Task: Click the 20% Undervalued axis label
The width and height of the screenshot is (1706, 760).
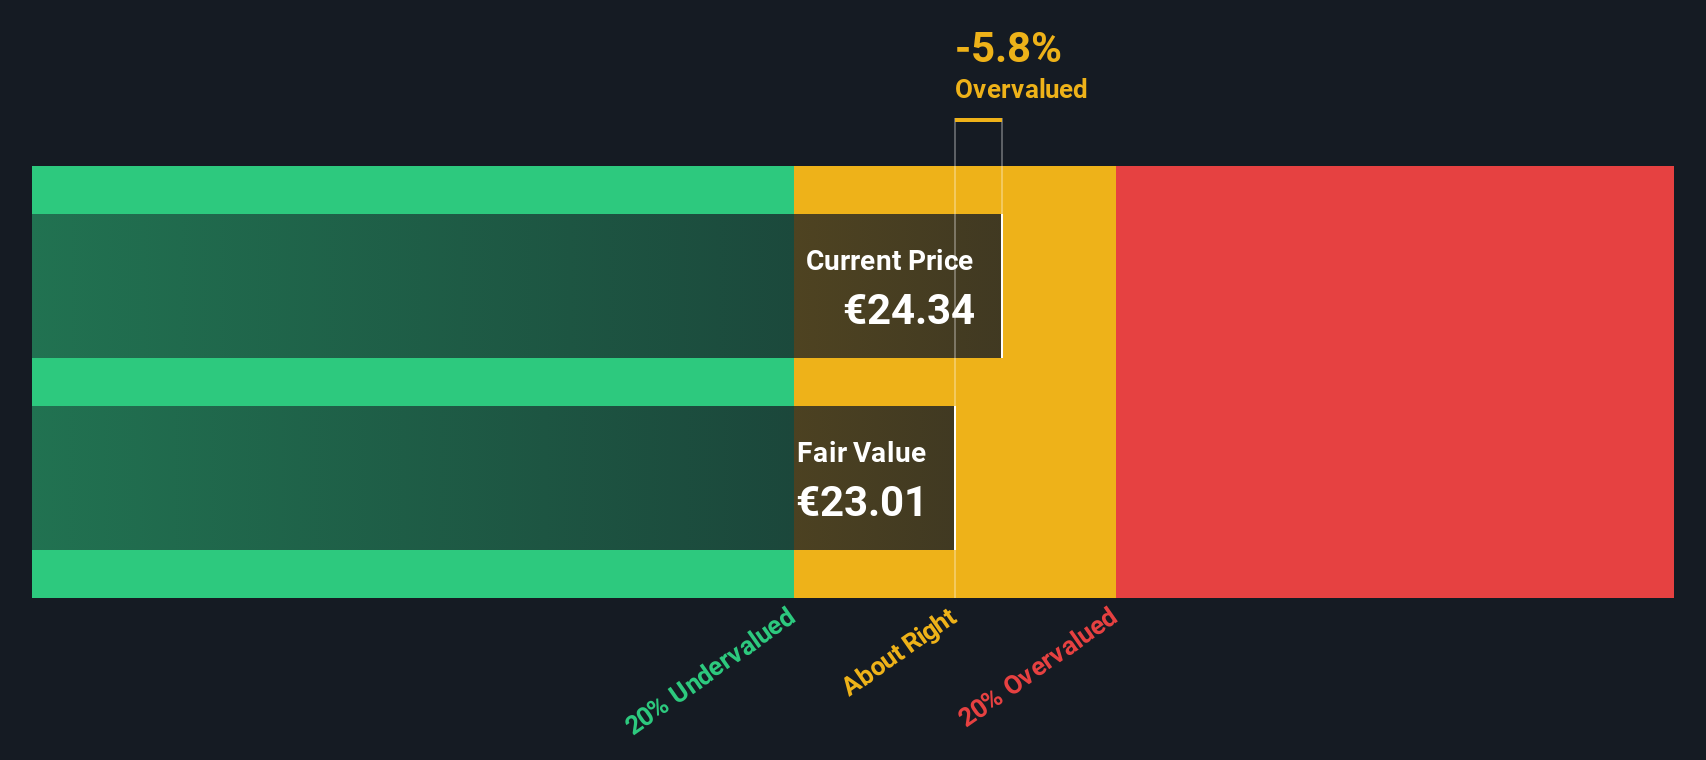Action: tap(710, 670)
